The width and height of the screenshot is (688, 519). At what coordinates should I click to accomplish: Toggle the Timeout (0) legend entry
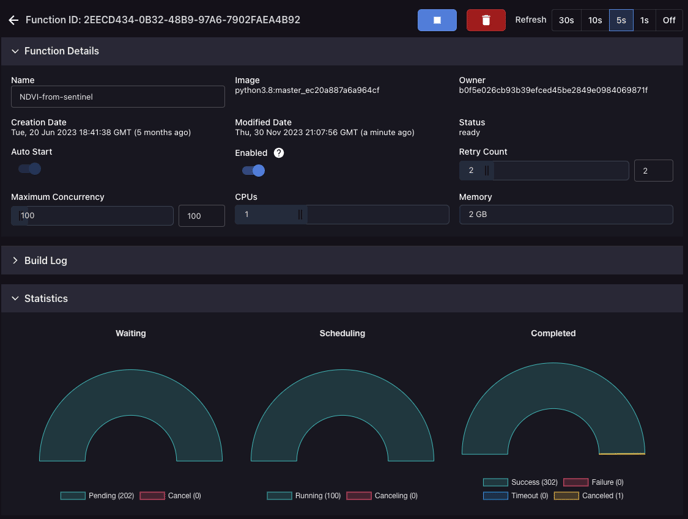516,496
